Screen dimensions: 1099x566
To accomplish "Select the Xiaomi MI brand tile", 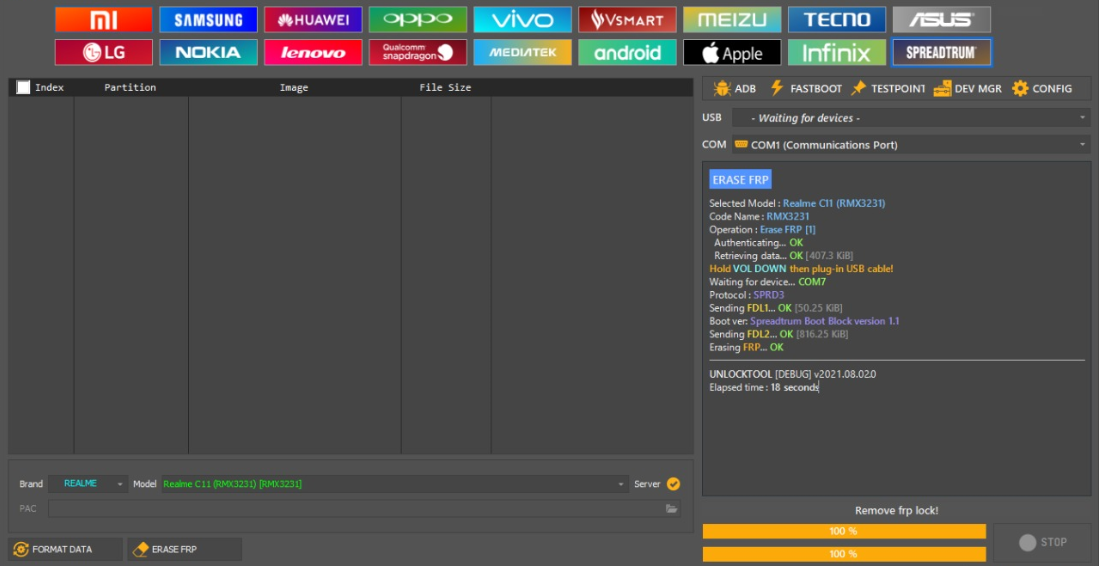I will pos(104,20).
